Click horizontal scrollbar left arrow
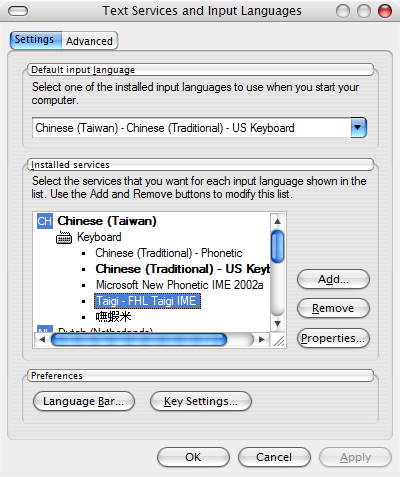This screenshot has height=477, width=400. click(42, 340)
